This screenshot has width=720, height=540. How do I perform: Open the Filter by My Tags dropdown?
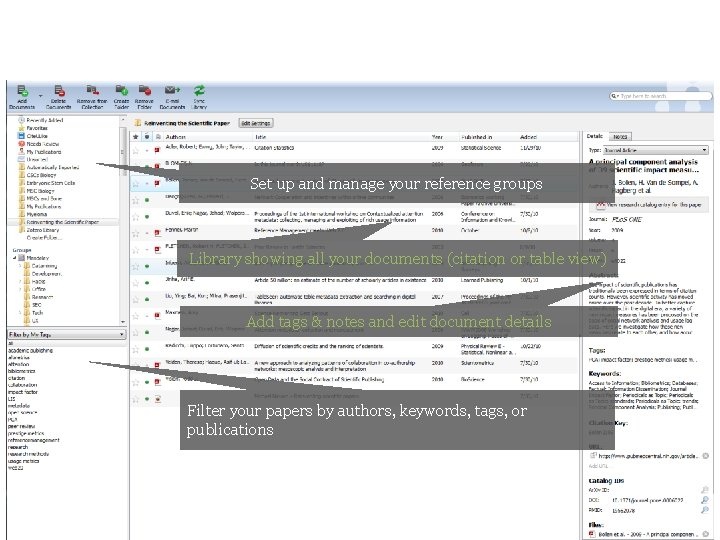[67, 335]
